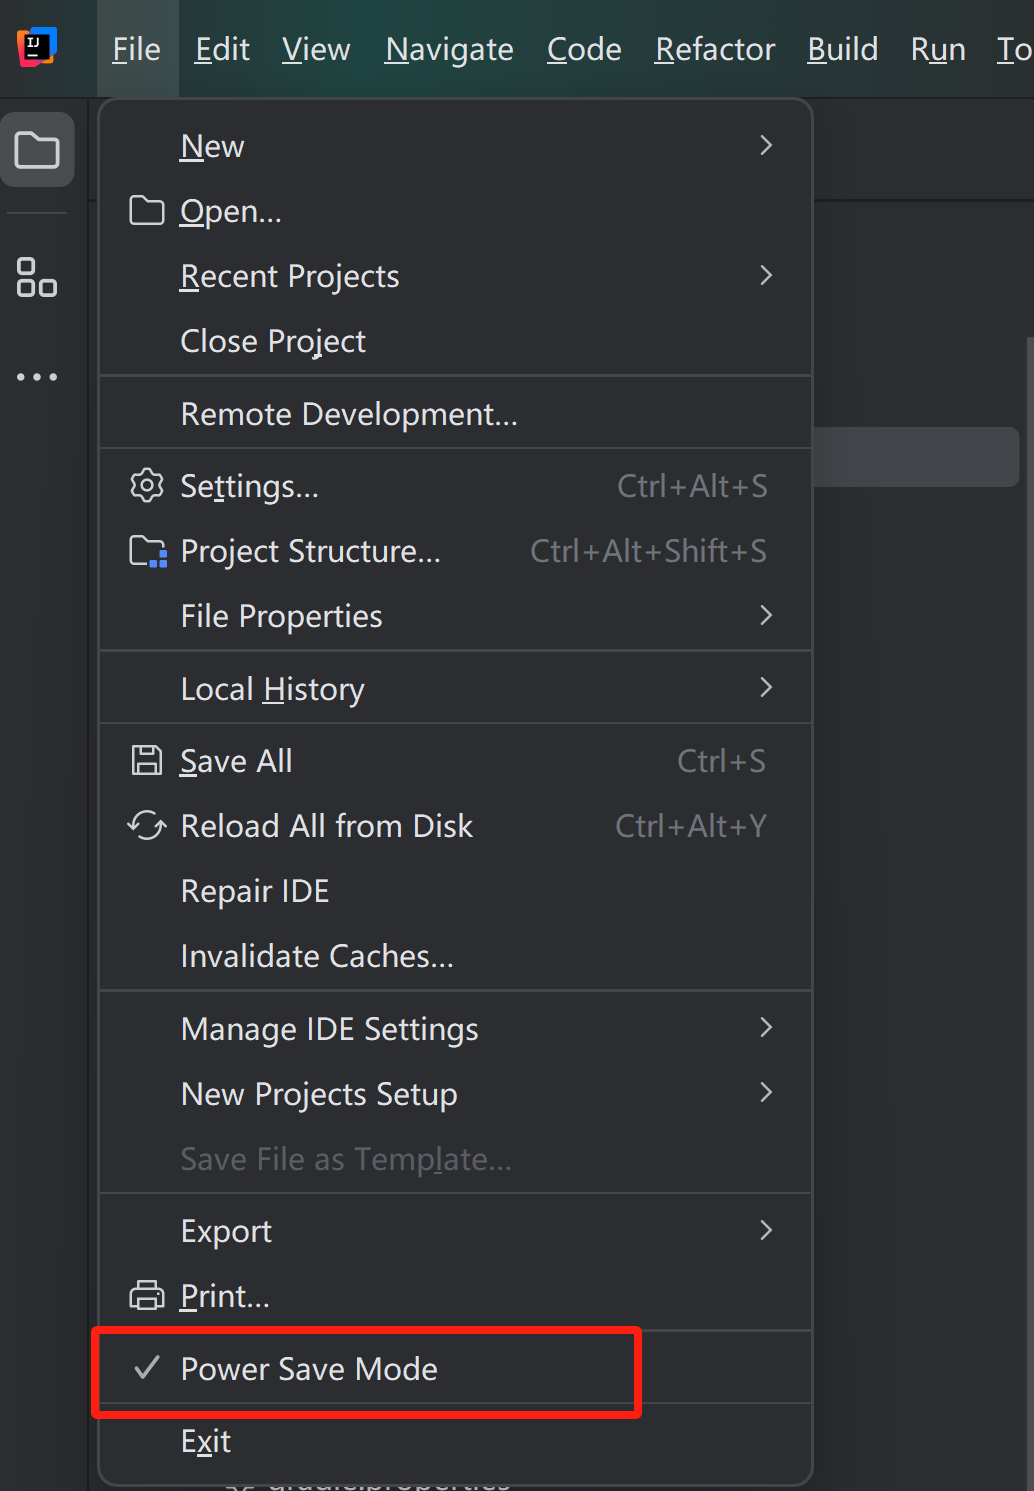Open the Refactor menu

coord(715,49)
